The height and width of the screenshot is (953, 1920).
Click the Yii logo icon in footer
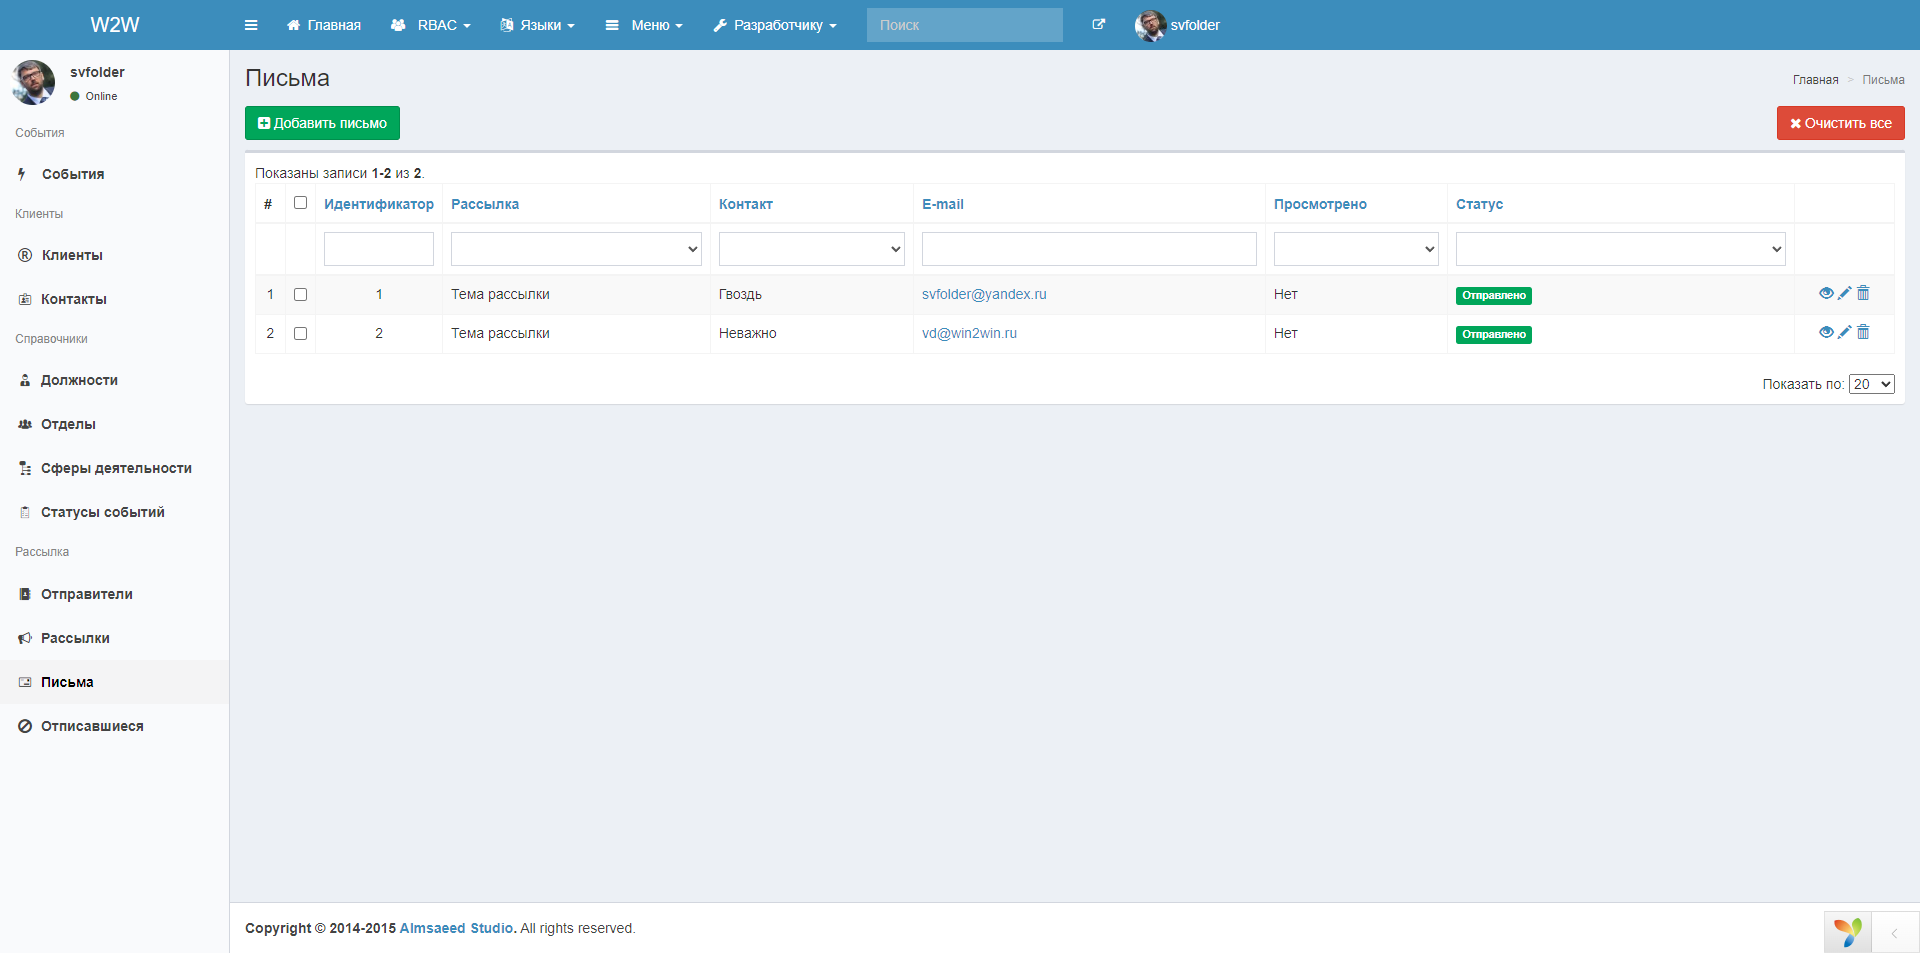point(1848,932)
